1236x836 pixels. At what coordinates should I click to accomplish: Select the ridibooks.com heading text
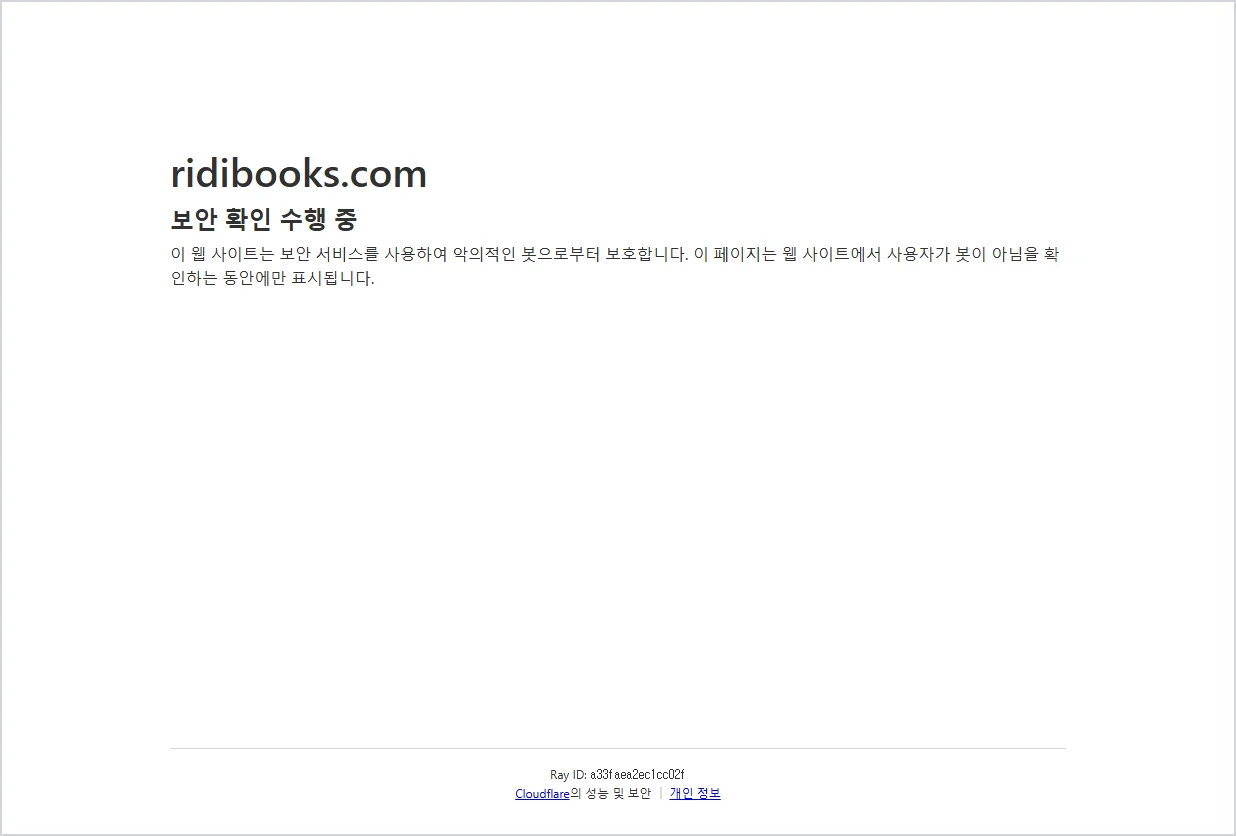299,174
